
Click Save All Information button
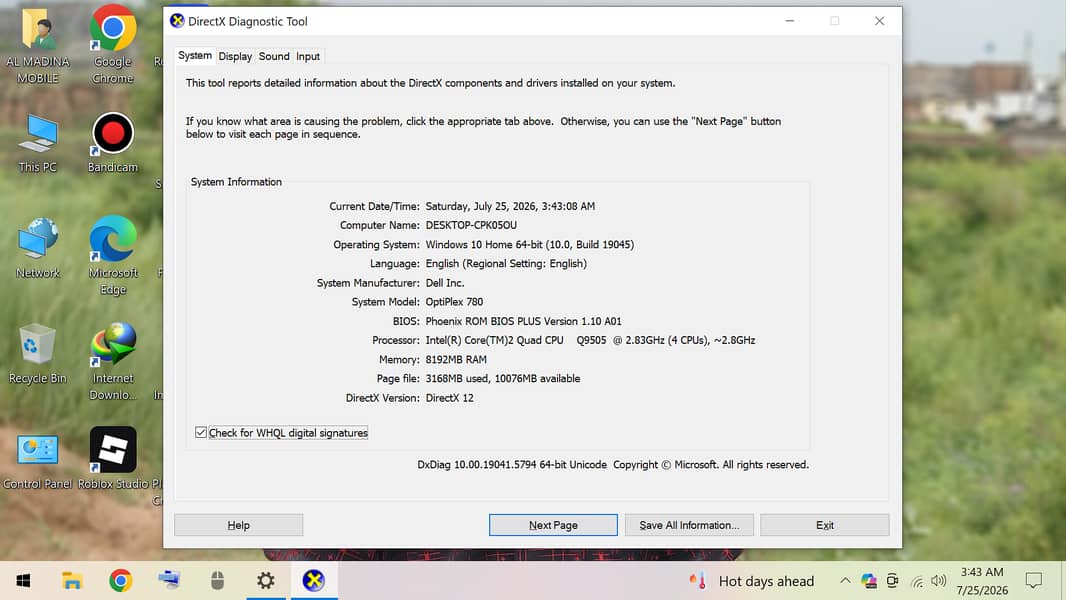(689, 525)
